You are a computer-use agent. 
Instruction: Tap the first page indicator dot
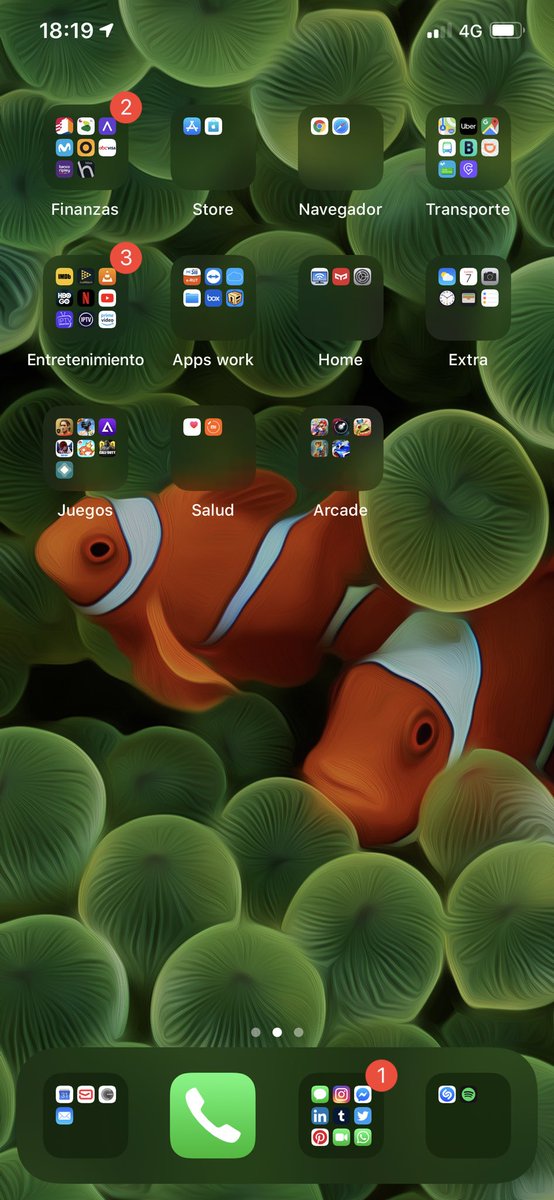256,1031
